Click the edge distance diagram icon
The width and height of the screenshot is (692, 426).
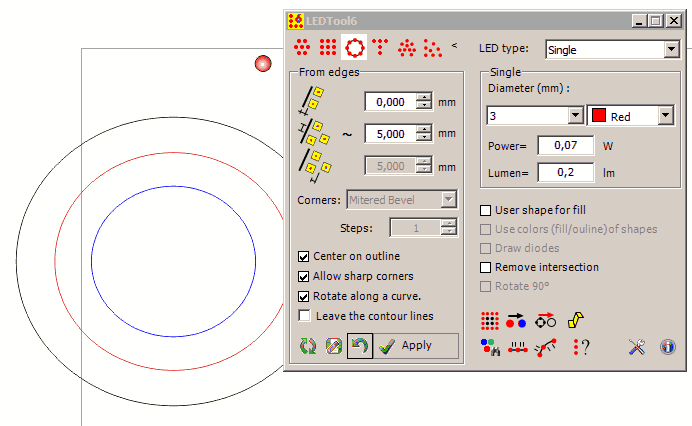[x=311, y=102]
